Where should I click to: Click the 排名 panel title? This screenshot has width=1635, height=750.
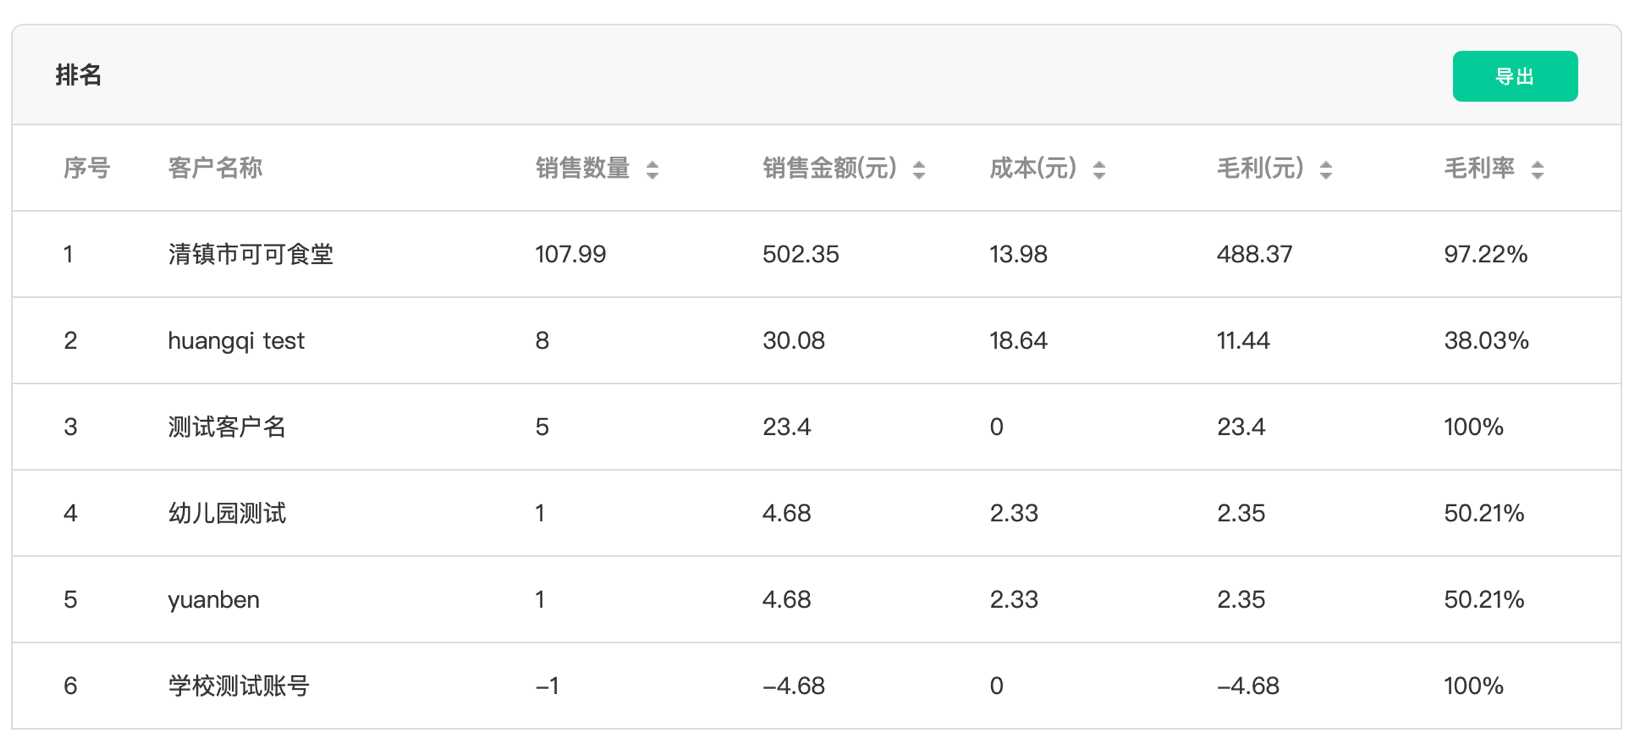coord(78,75)
